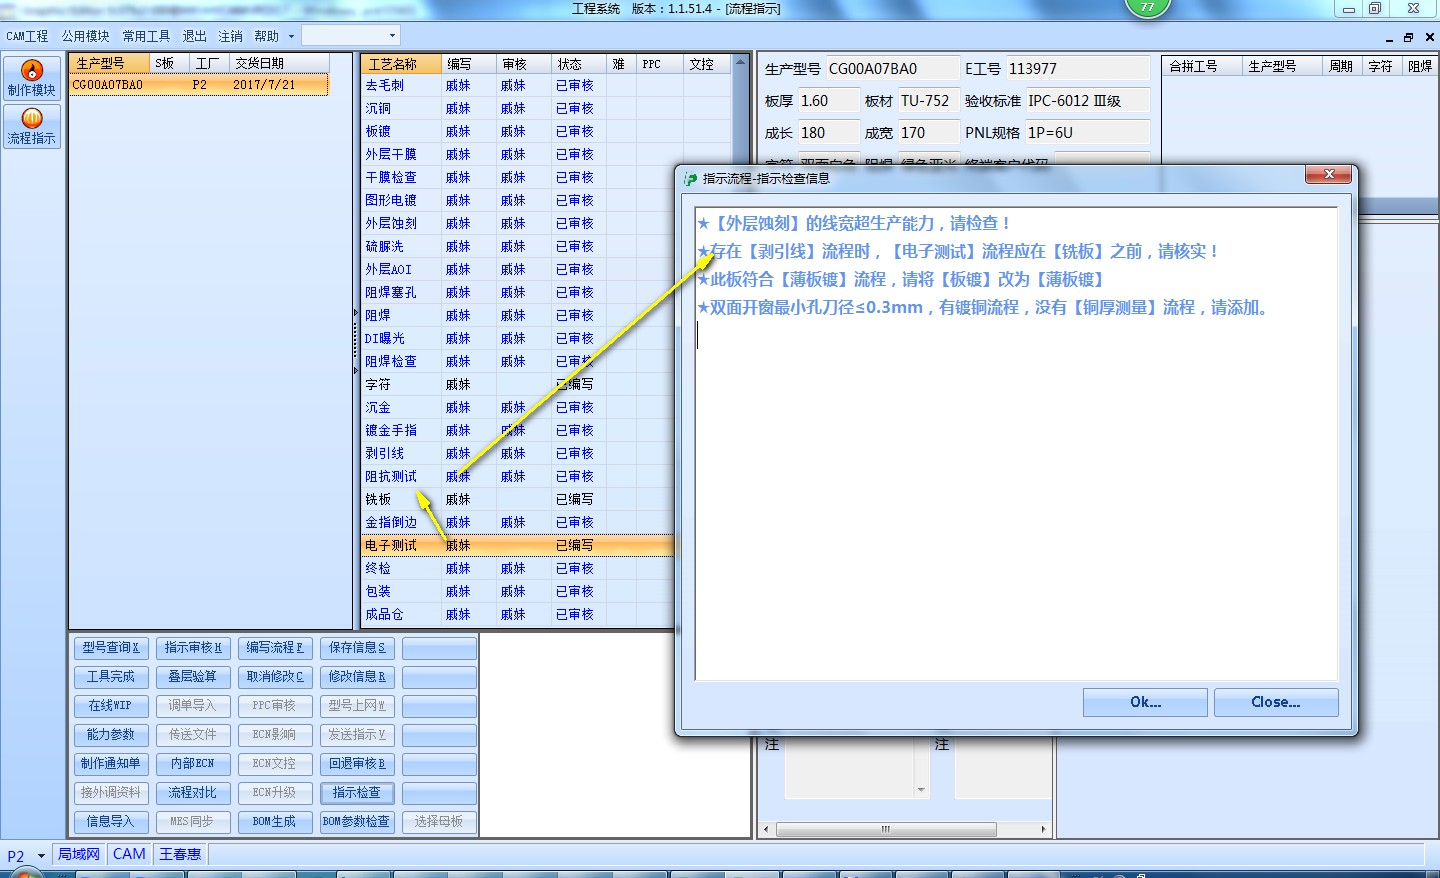Open the 帮助 menu
The image size is (1440, 878).
pyautogui.click(x=267, y=36)
